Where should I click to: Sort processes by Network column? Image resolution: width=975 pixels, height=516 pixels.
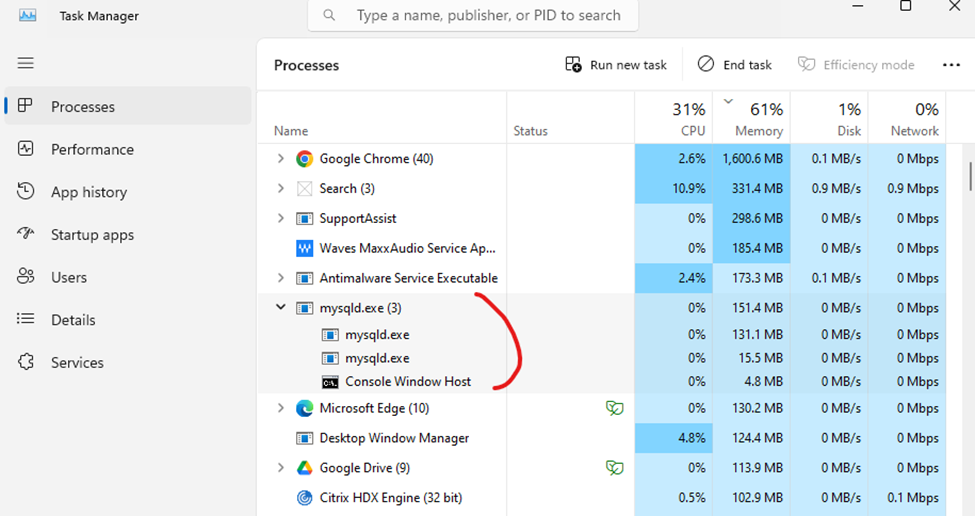point(907,117)
